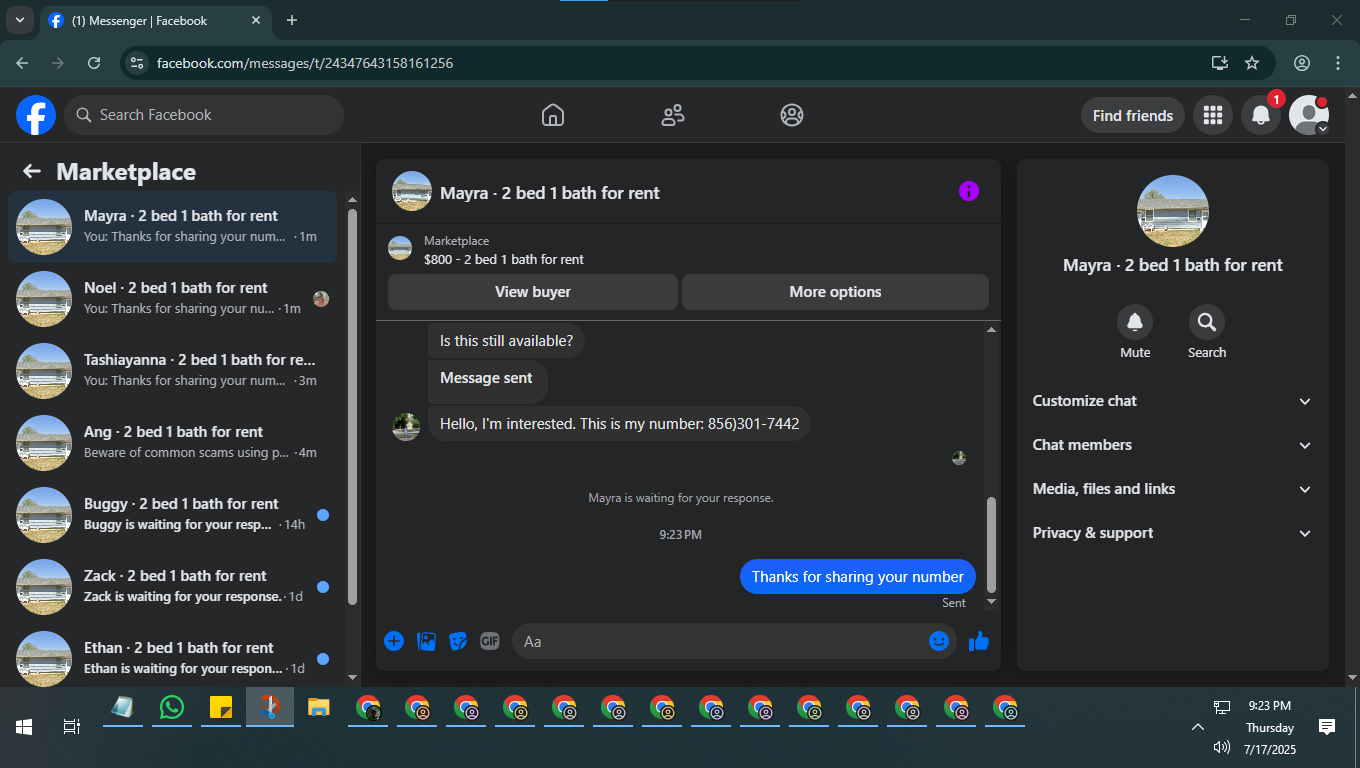Go back using the Marketplace arrow
The width and height of the screenshot is (1360, 768).
click(x=32, y=171)
